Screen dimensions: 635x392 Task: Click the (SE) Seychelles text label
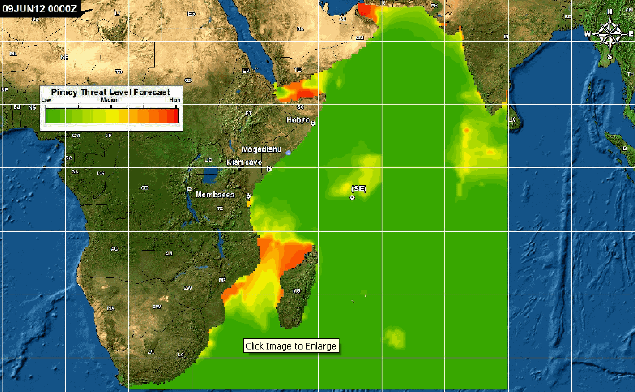point(359,189)
